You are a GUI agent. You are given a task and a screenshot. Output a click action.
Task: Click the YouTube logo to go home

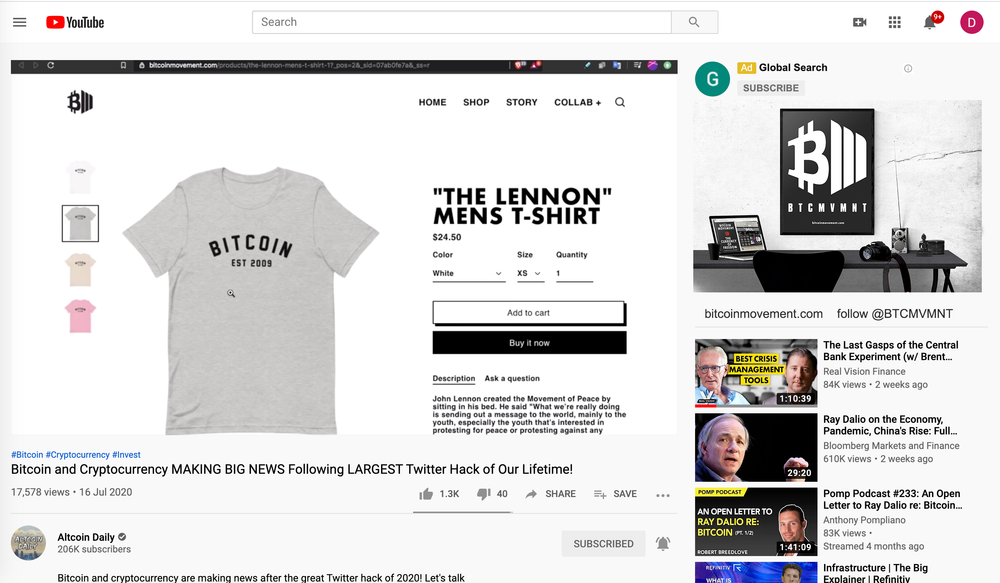tap(75, 22)
